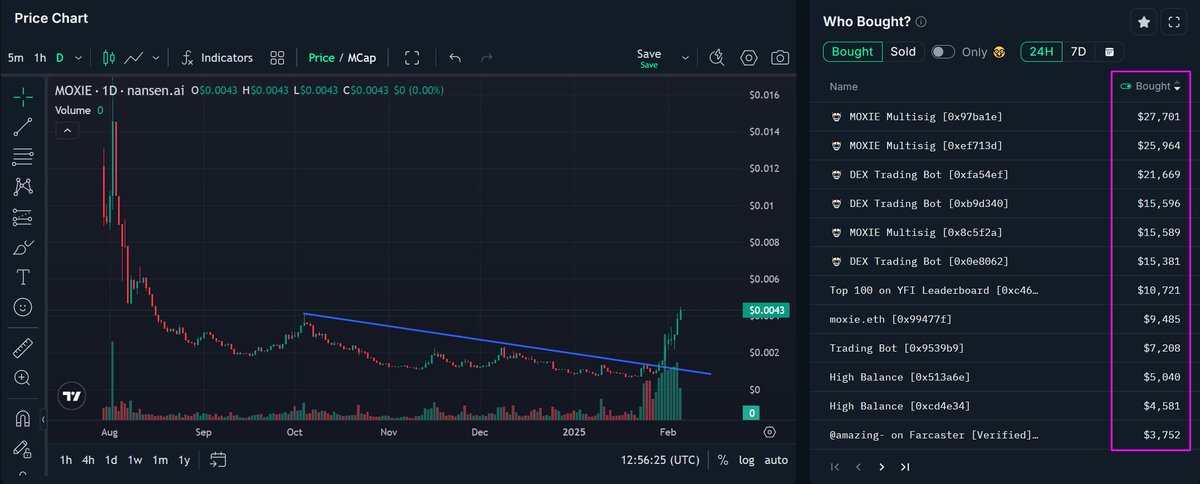Select the 7D timeframe tab
The width and height of the screenshot is (1200, 484).
click(1078, 51)
